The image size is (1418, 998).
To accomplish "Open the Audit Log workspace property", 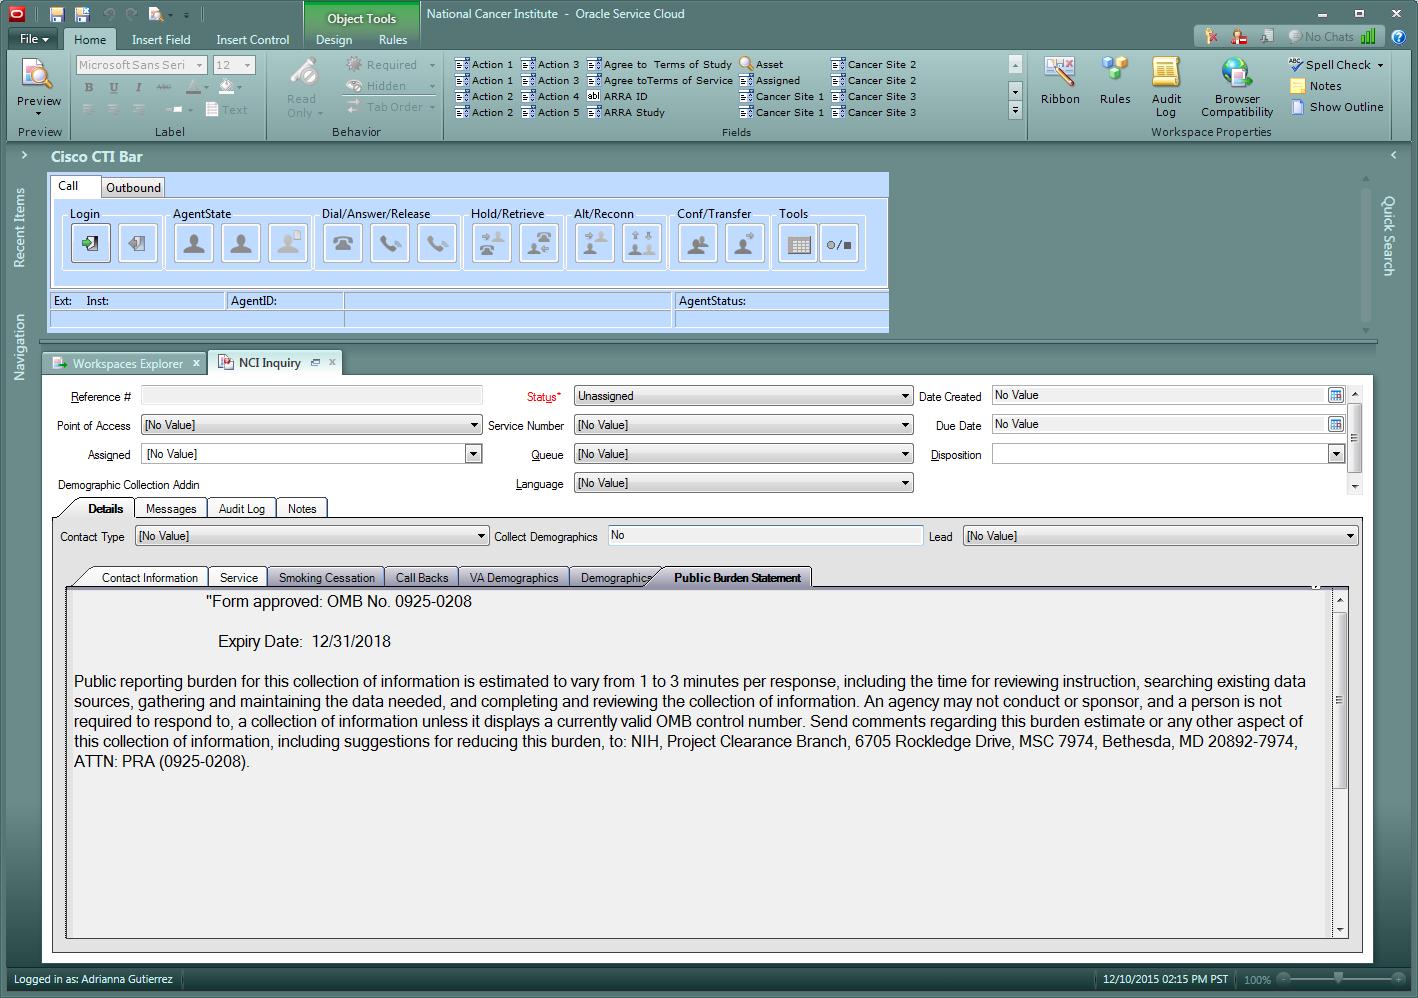I will (1166, 85).
